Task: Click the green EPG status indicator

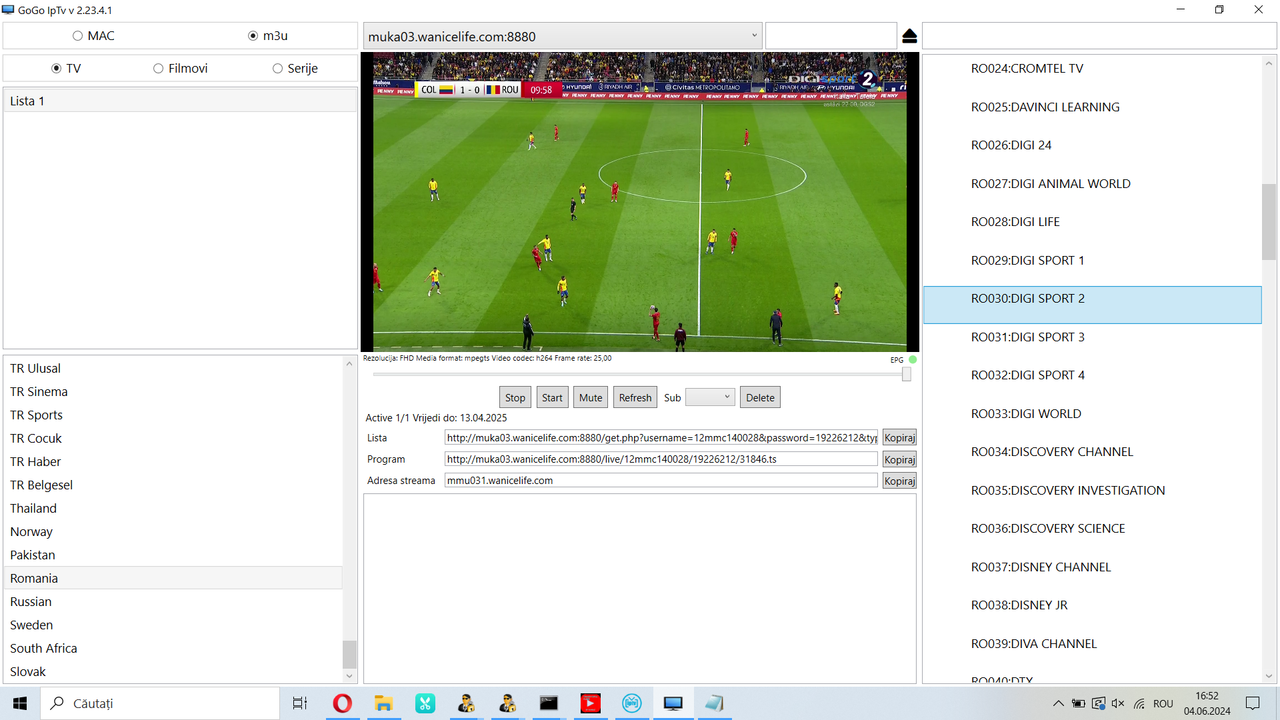Action: tap(913, 359)
